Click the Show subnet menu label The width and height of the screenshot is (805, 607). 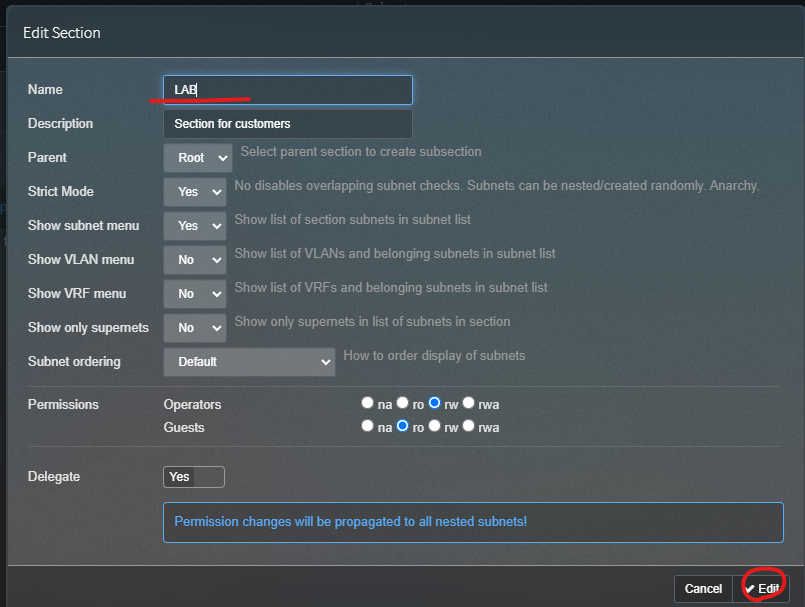83,225
